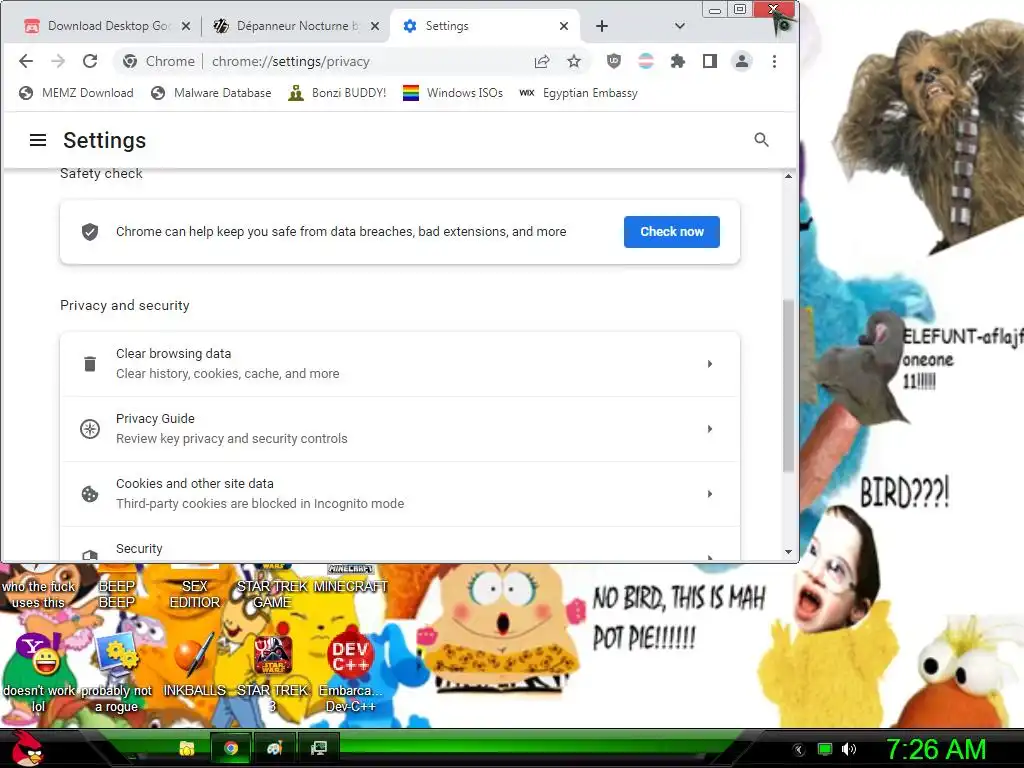Open the Bonzi BUDDY! bookmark
The height and width of the screenshot is (768, 1024).
point(337,93)
